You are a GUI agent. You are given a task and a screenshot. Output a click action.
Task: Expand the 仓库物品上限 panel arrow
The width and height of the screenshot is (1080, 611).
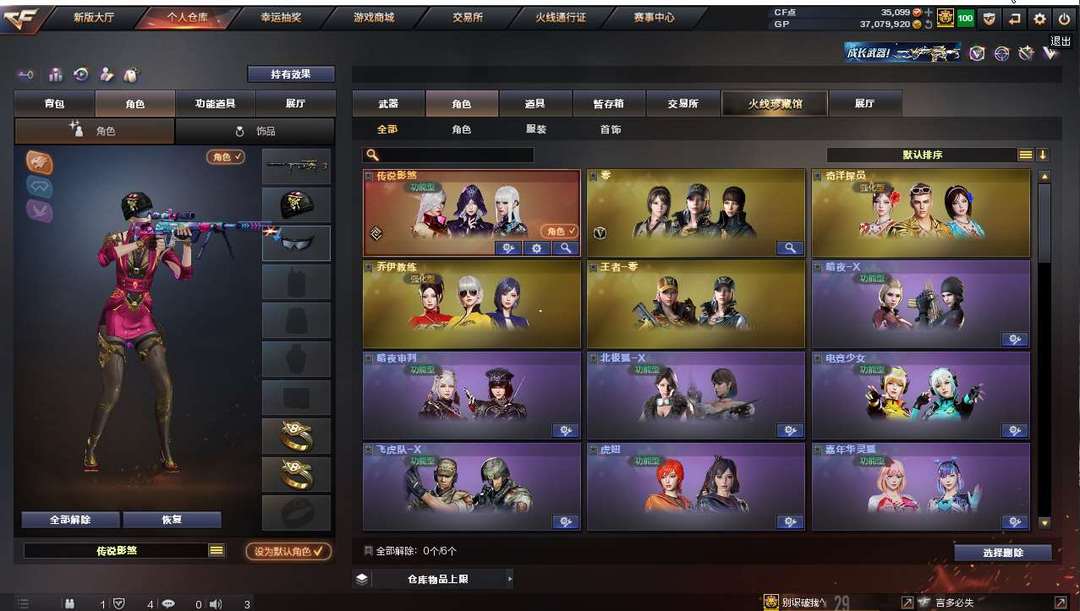510,579
